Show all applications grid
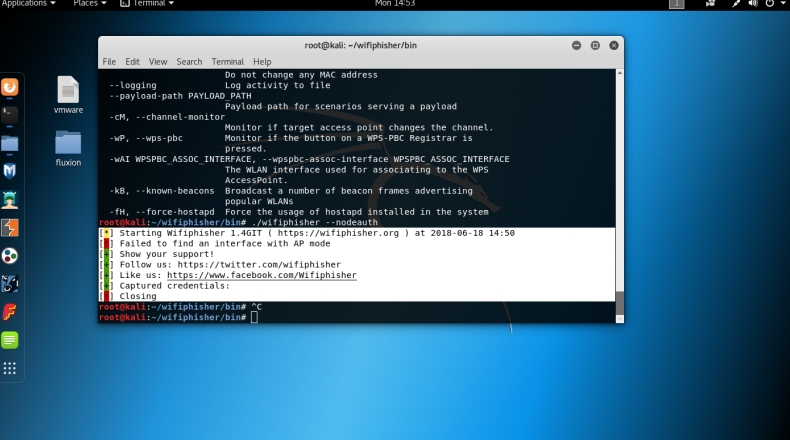The image size is (790, 440). [10, 368]
